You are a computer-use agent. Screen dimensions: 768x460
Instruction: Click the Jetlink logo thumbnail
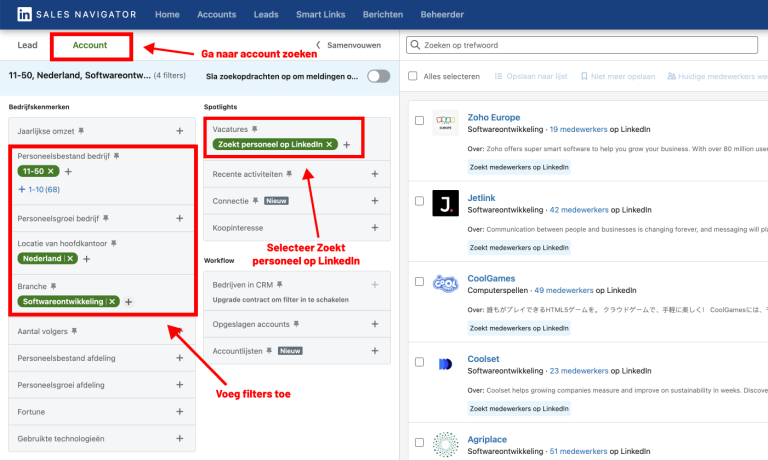[x=446, y=203]
